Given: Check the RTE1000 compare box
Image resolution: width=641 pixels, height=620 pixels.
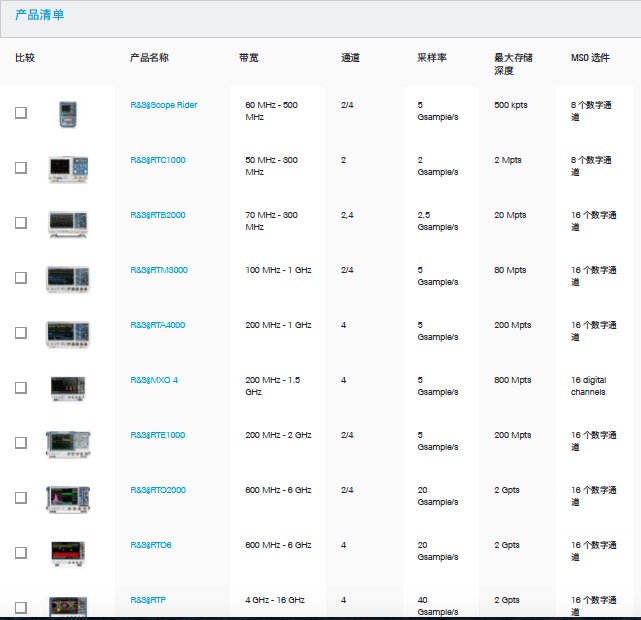Looking at the screenshot, I should click(21, 443).
